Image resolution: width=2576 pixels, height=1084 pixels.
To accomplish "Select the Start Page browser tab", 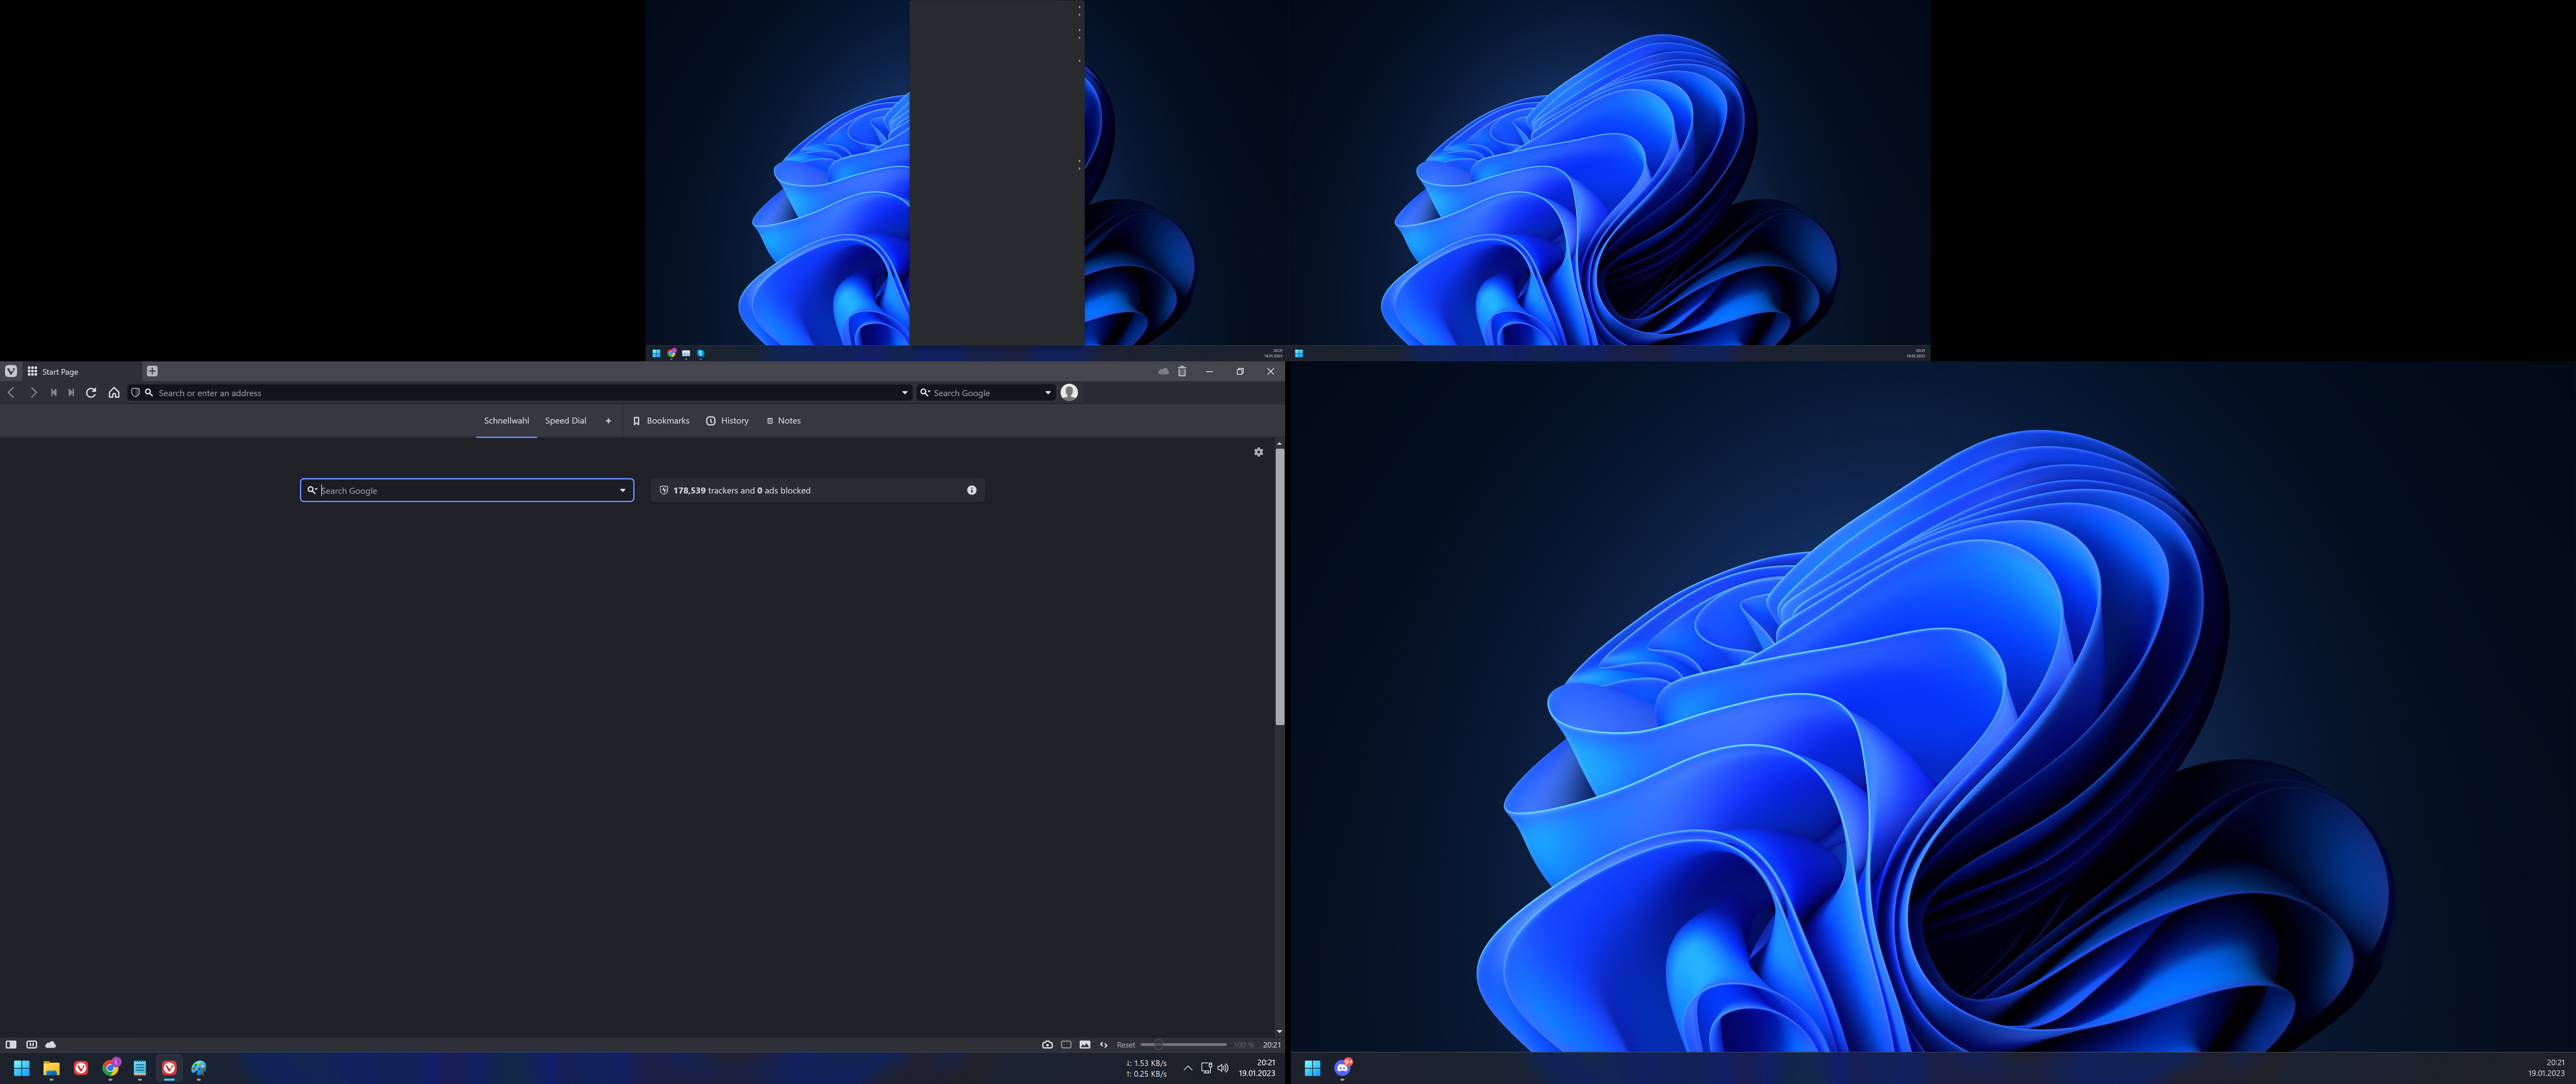I will coord(82,371).
